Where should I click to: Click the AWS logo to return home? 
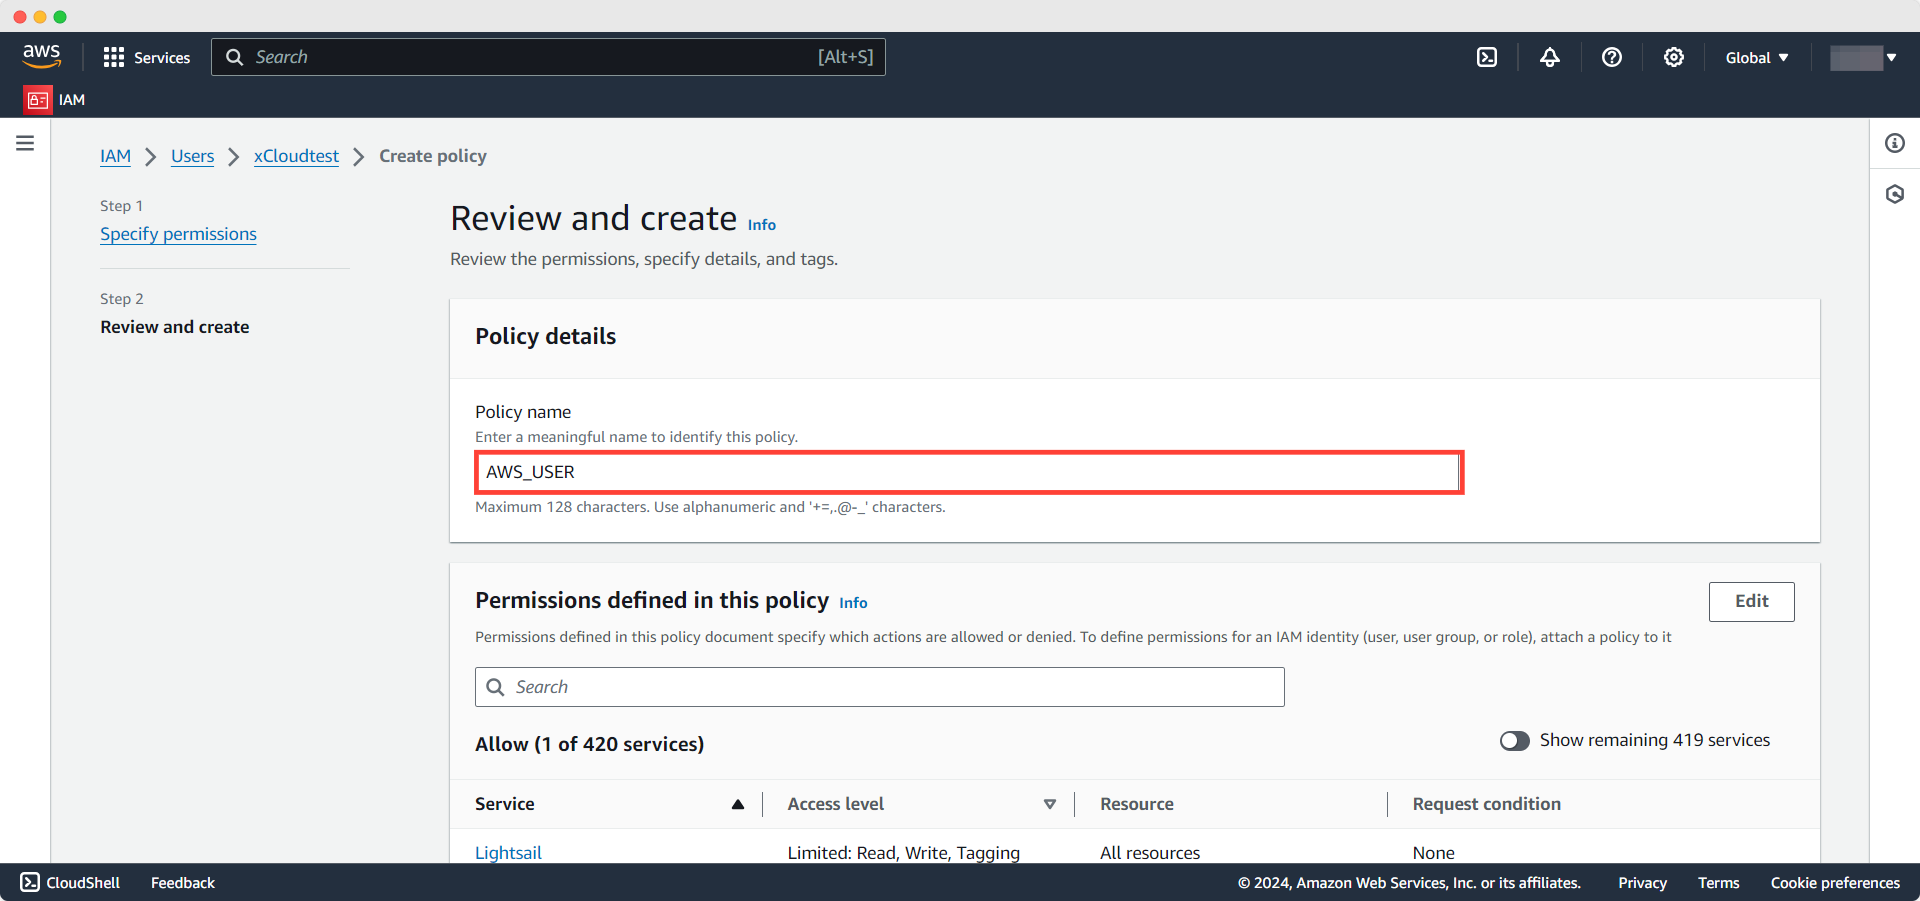coord(41,57)
